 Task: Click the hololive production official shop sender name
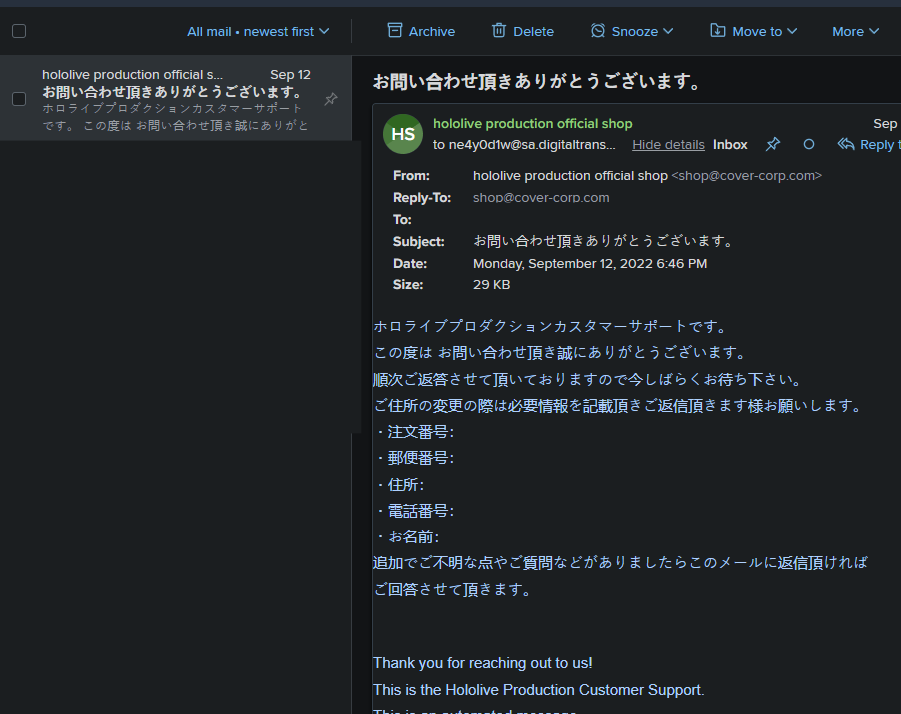[533, 123]
